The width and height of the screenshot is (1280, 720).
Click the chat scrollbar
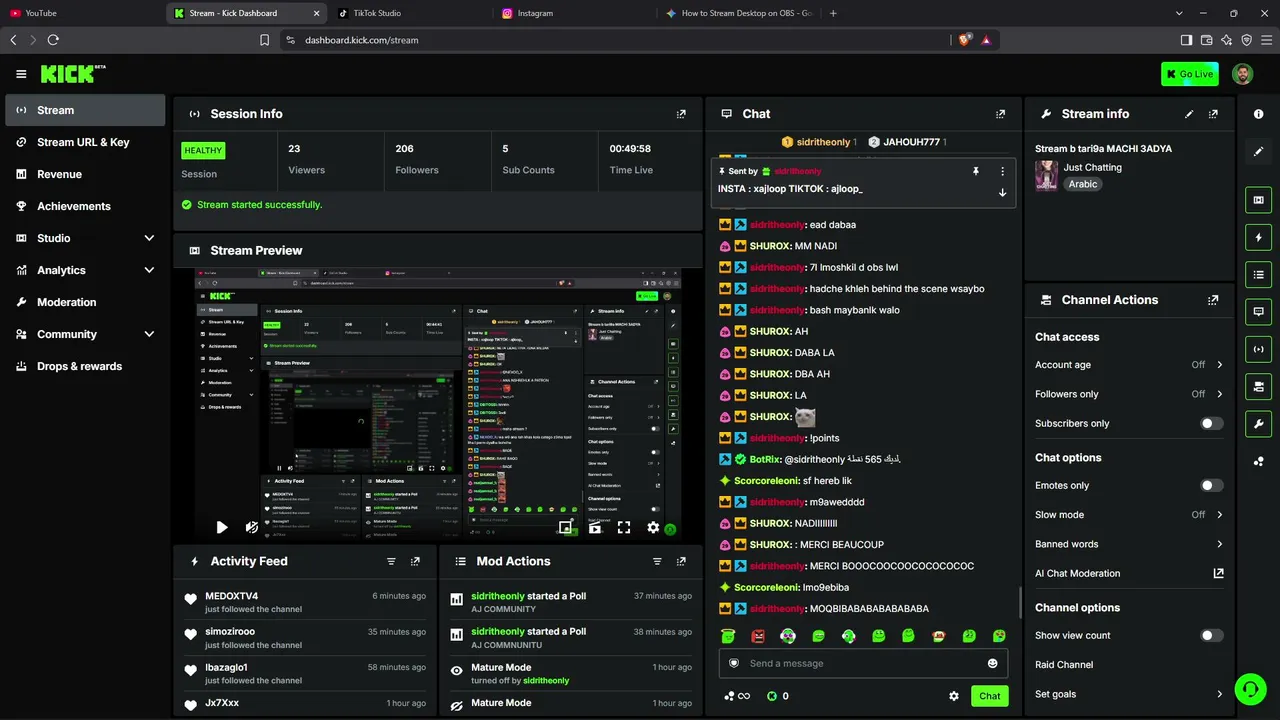1018,600
